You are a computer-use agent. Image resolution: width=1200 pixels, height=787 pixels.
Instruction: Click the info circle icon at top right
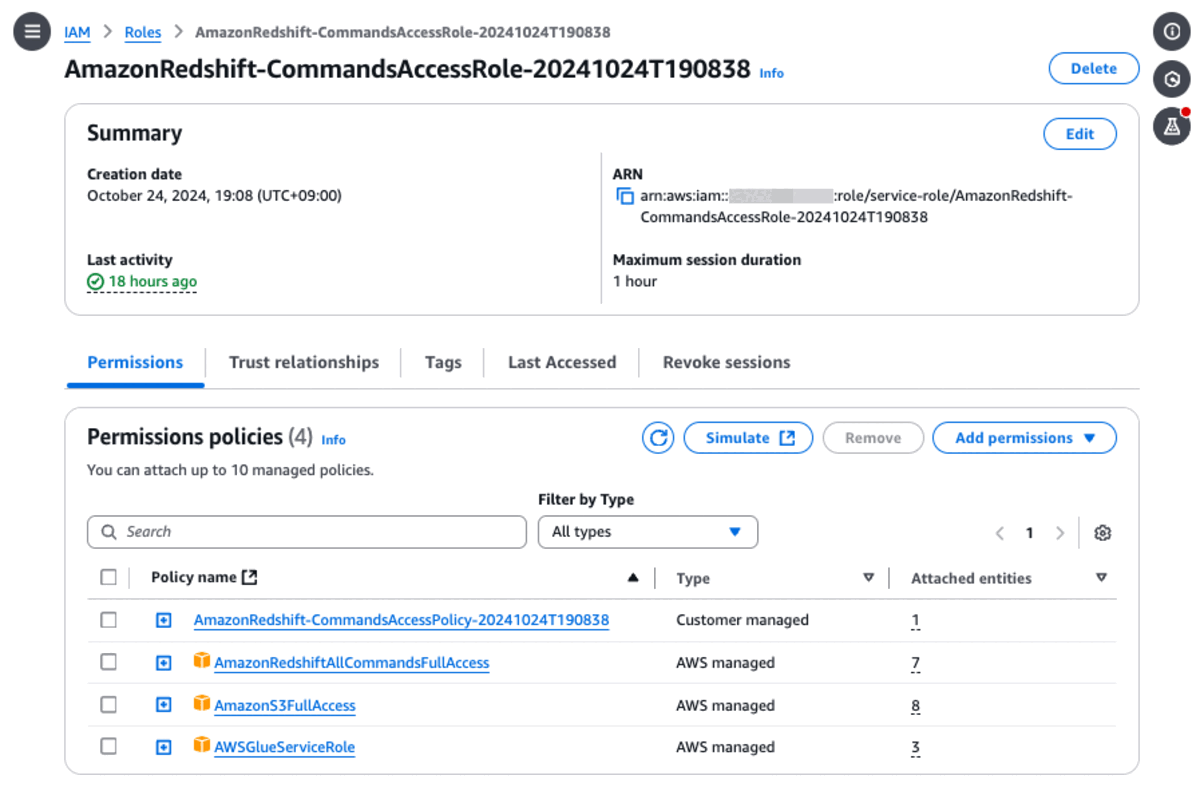coord(1172,32)
